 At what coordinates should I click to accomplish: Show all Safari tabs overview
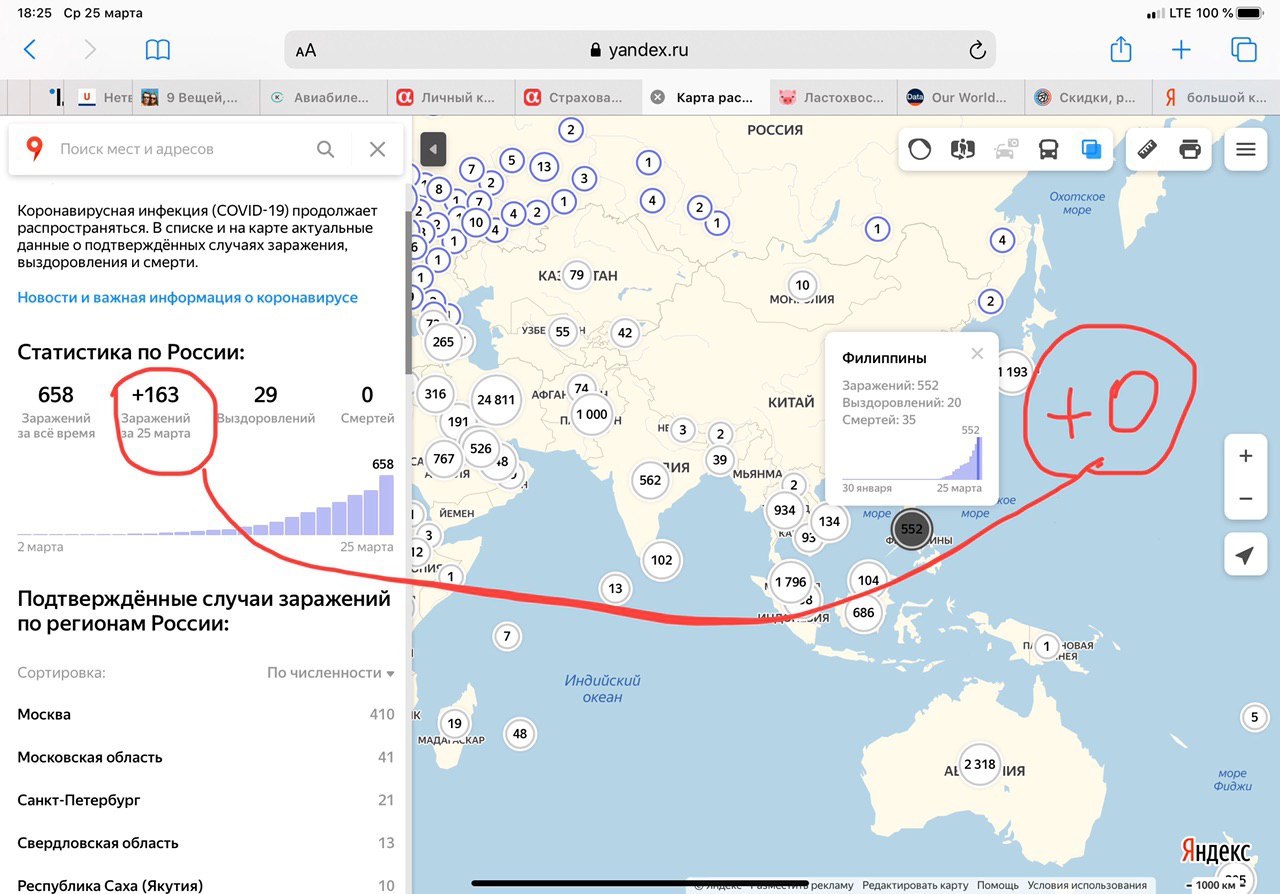[x=1243, y=49]
